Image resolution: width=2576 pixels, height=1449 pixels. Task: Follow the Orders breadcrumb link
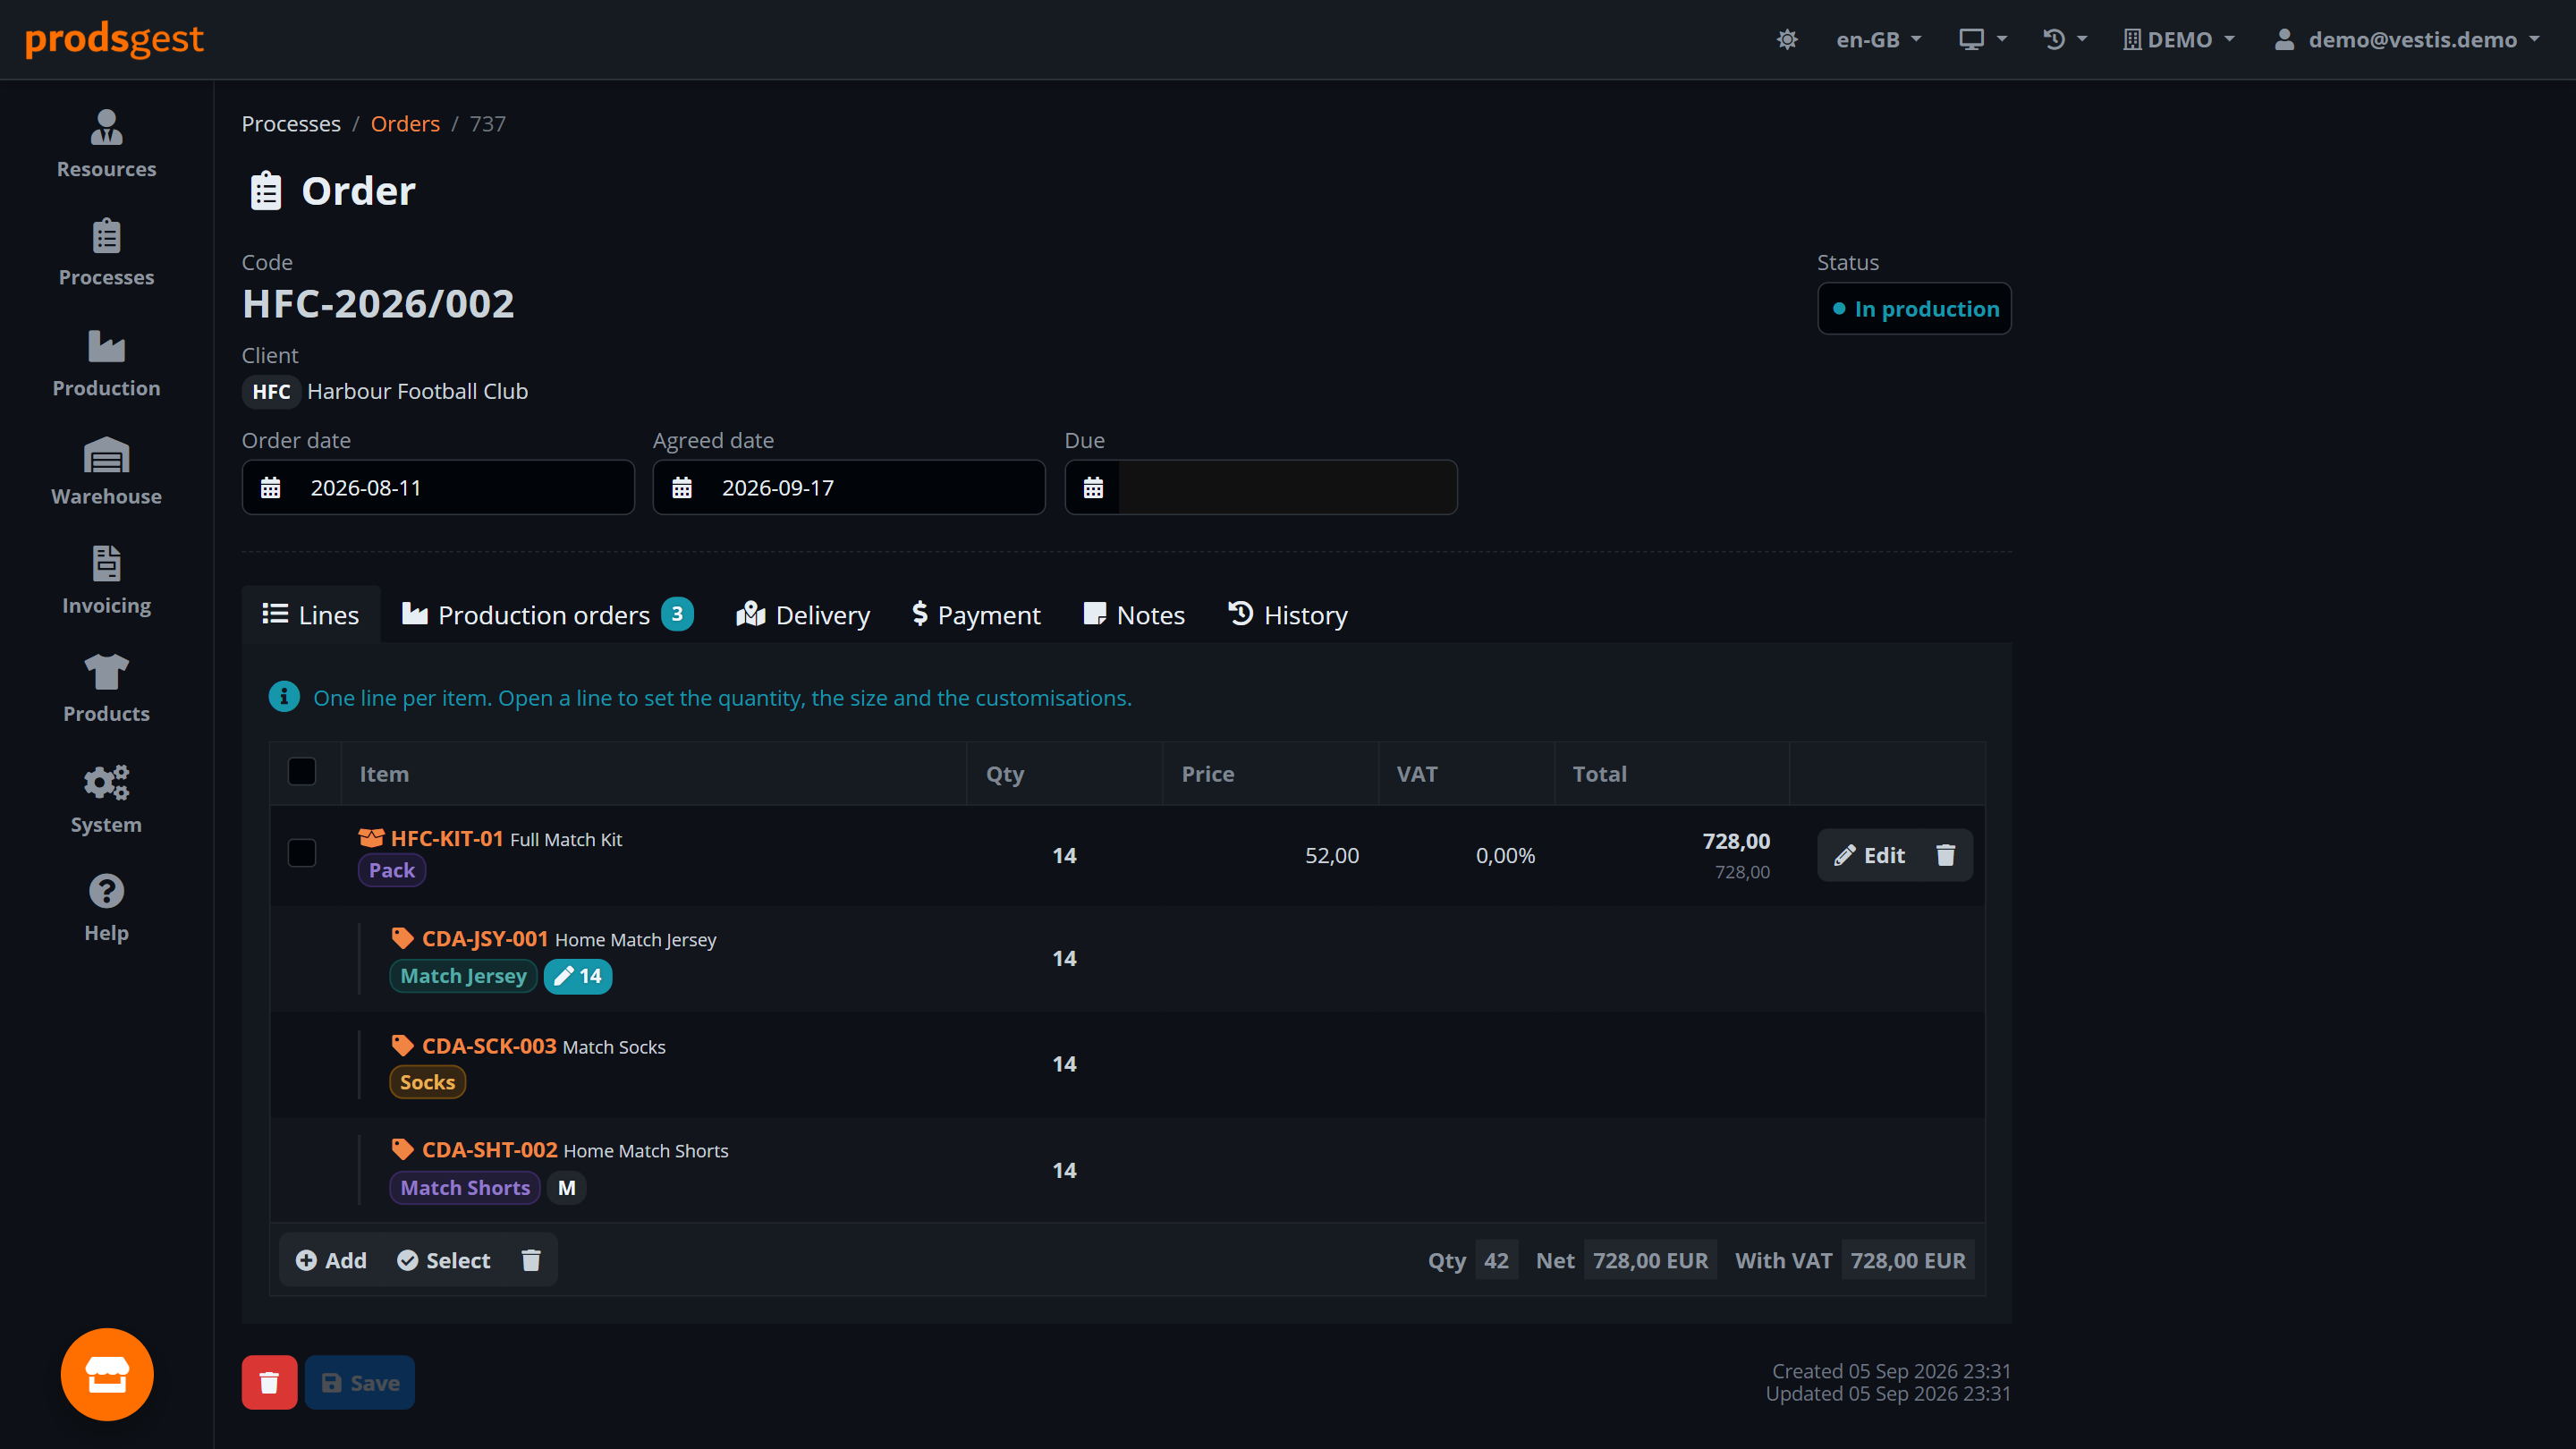405,123
